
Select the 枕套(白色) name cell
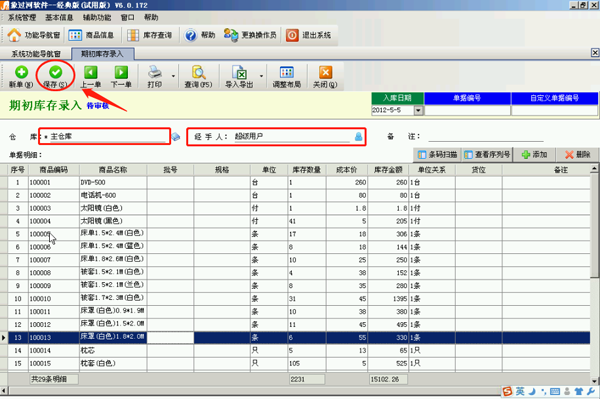113,363
